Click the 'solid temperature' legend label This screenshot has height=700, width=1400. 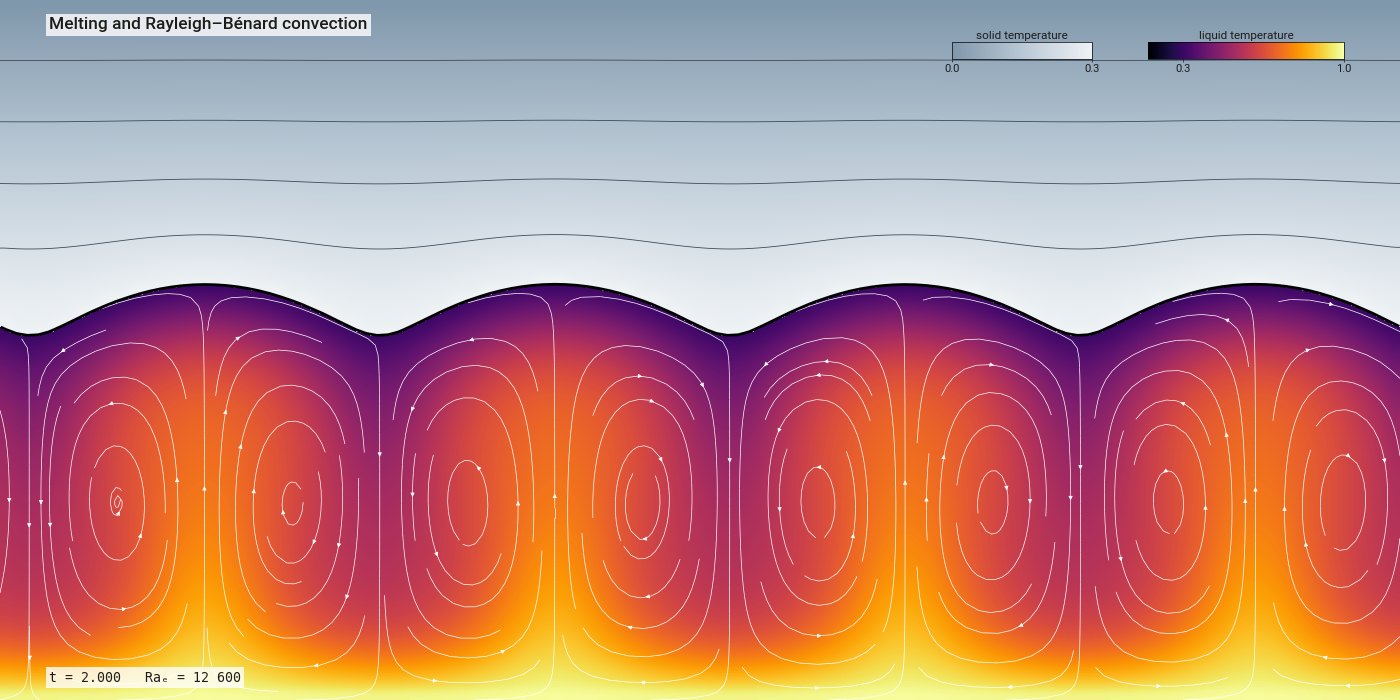click(x=1022, y=35)
